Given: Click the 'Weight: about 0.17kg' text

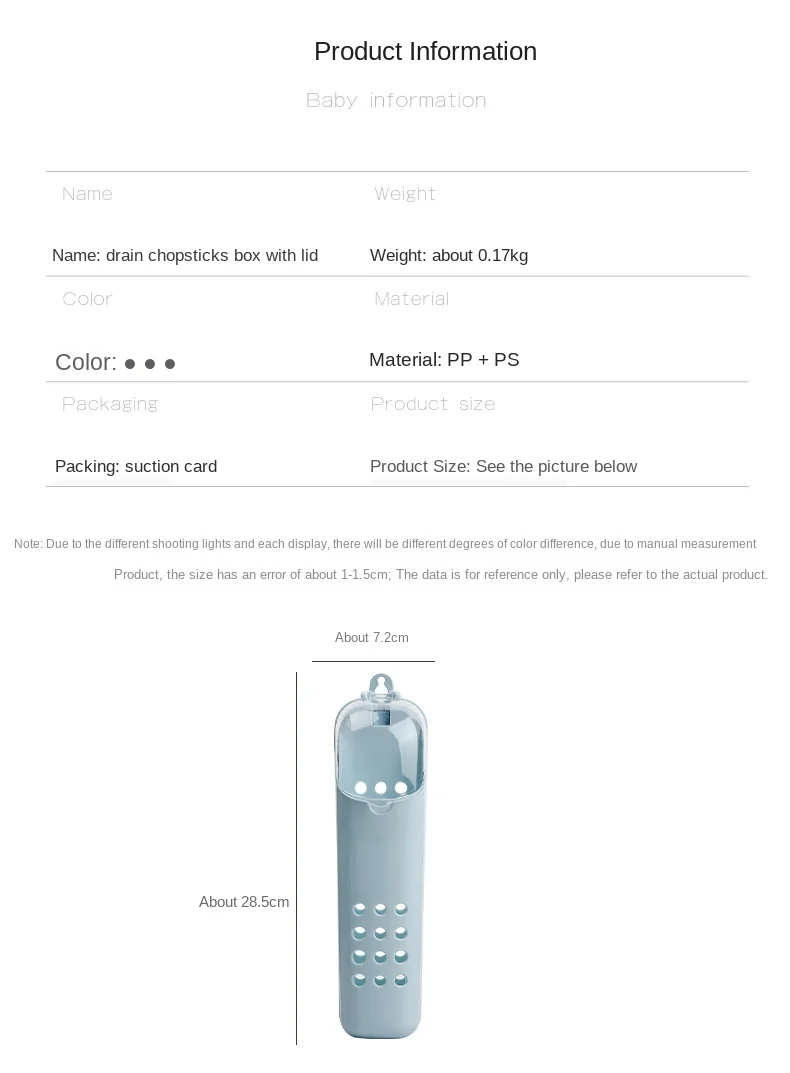Looking at the screenshot, I should coord(449,255).
